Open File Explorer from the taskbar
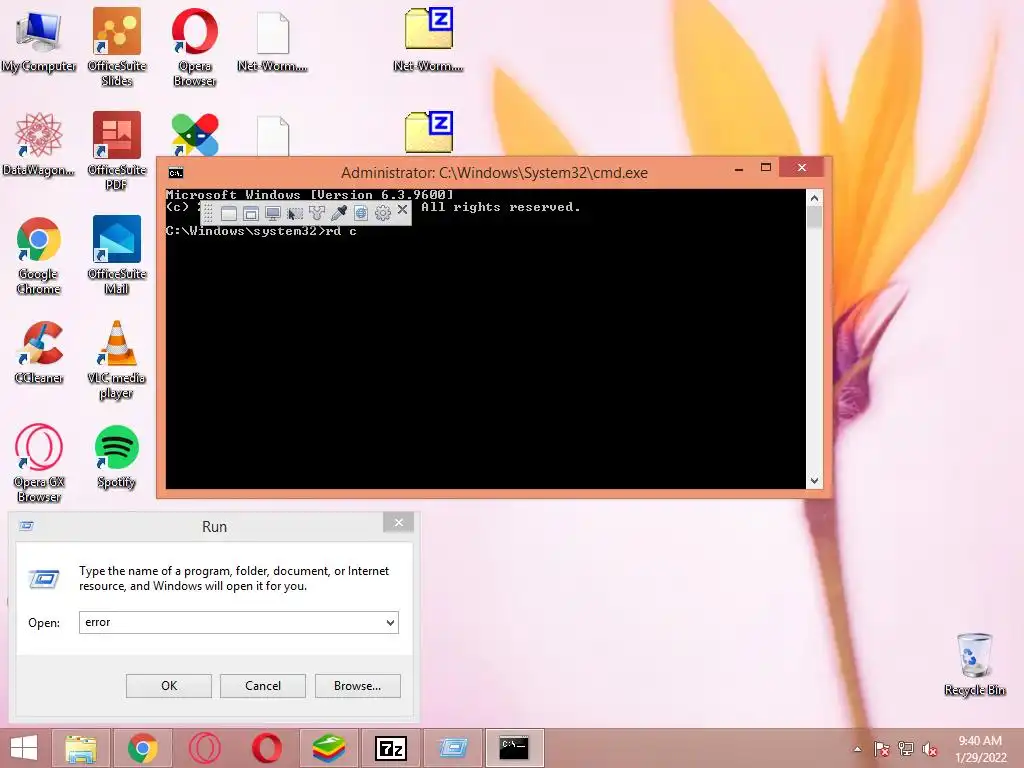Screen dimensions: 1024x768 click(81, 748)
